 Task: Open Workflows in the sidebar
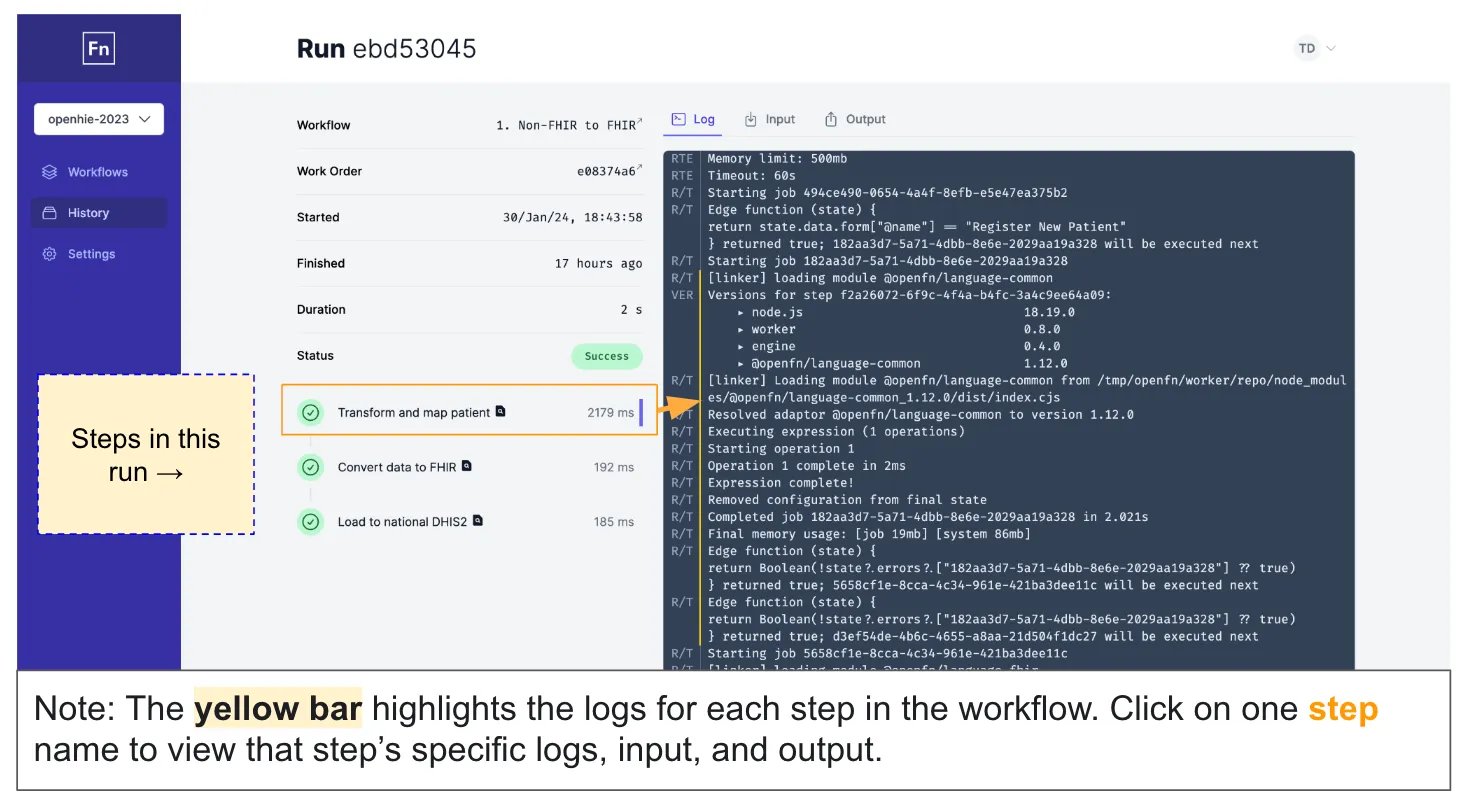(x=99, y=172)
